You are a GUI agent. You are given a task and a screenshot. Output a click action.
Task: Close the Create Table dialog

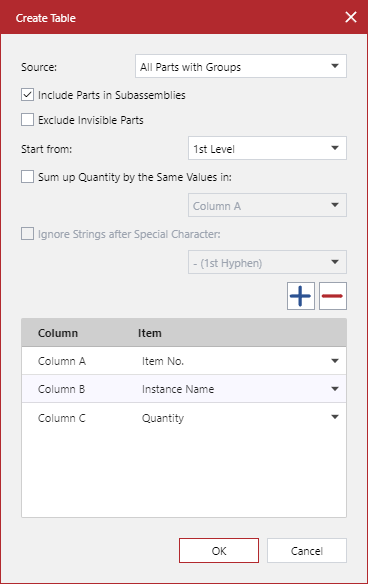350,17
